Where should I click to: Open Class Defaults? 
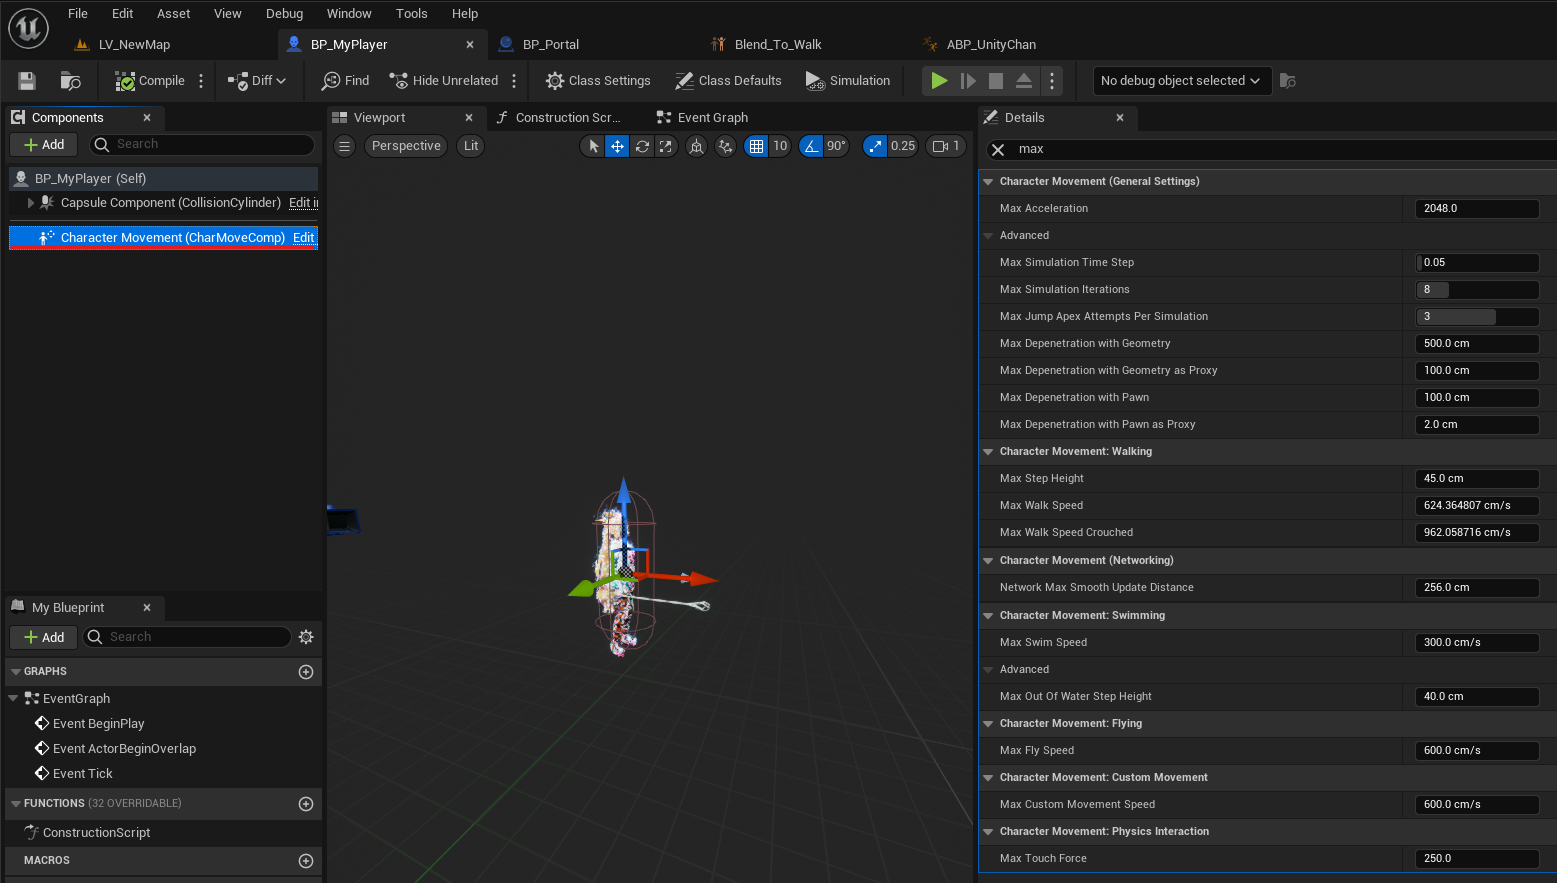point(728,81)
